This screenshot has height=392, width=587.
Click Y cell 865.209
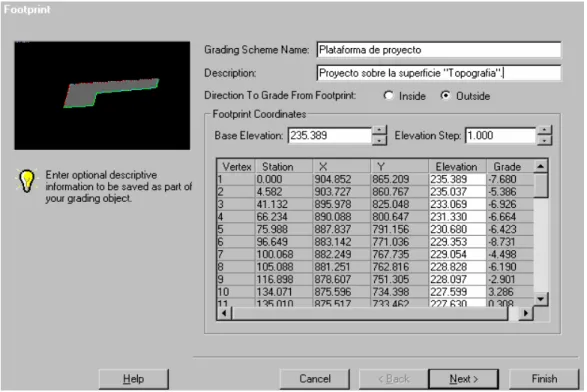coord(399,179)
